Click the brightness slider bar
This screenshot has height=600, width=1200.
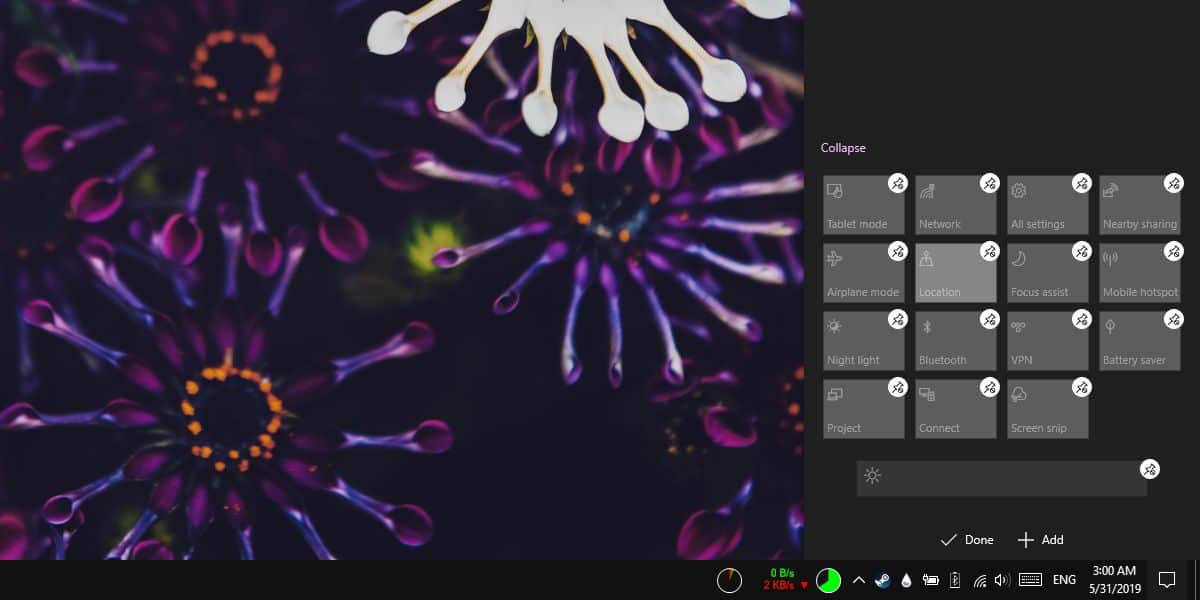(1002, 478)
